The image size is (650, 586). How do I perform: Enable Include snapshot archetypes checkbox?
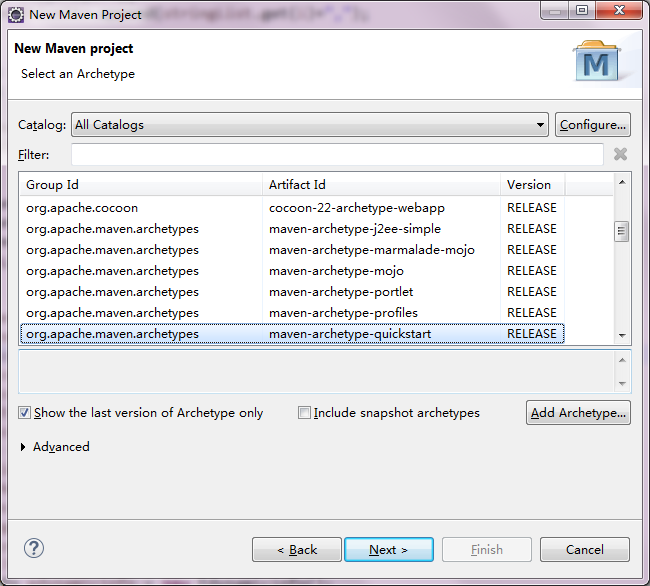pos(304,413)
